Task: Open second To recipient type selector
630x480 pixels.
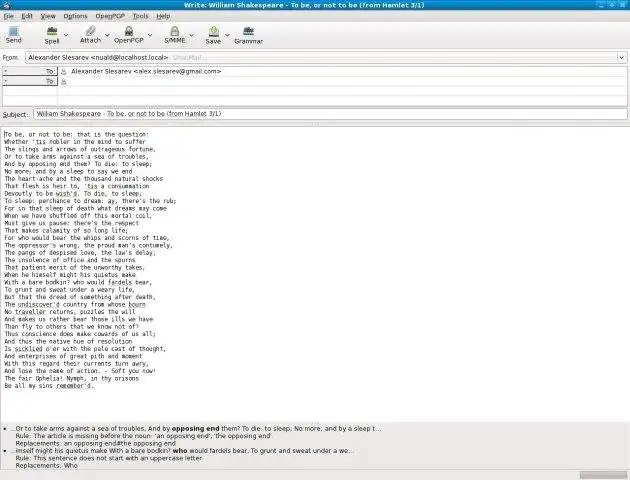Action: (x=30, y=81)
